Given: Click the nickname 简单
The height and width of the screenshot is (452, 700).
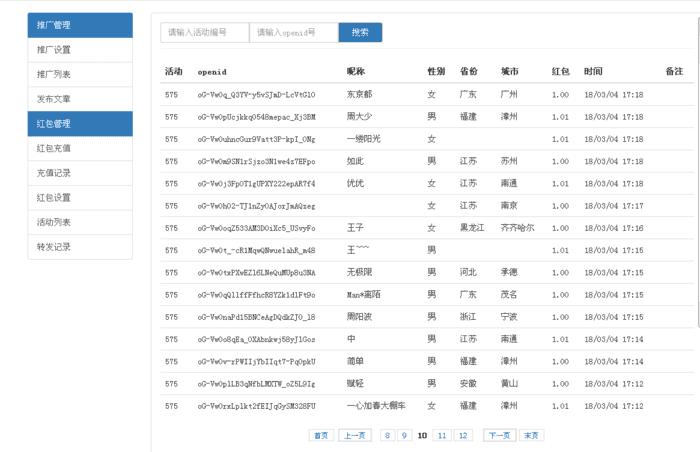Looking at the screenshot, I should 355,361.
